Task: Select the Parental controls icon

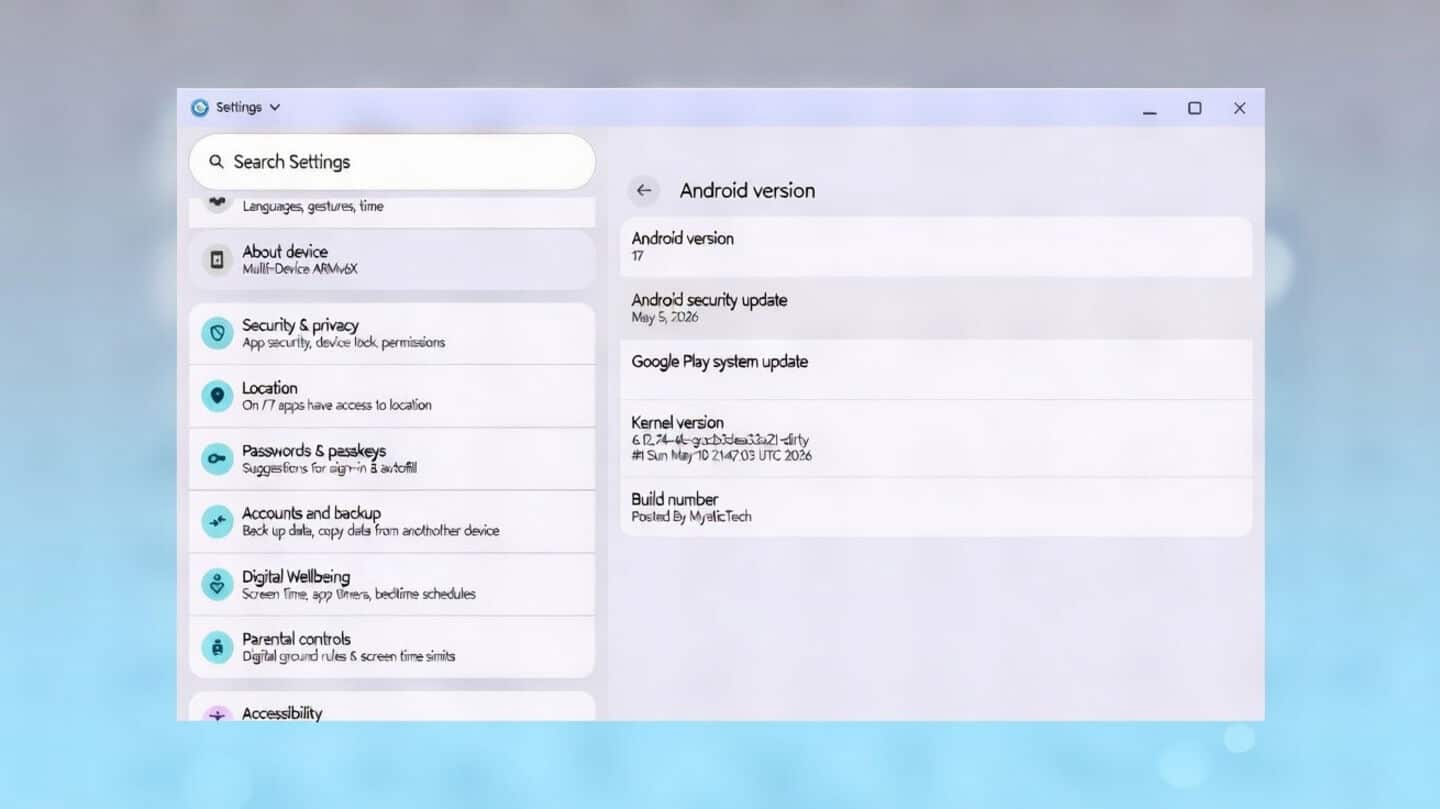Action: point(217,647)
